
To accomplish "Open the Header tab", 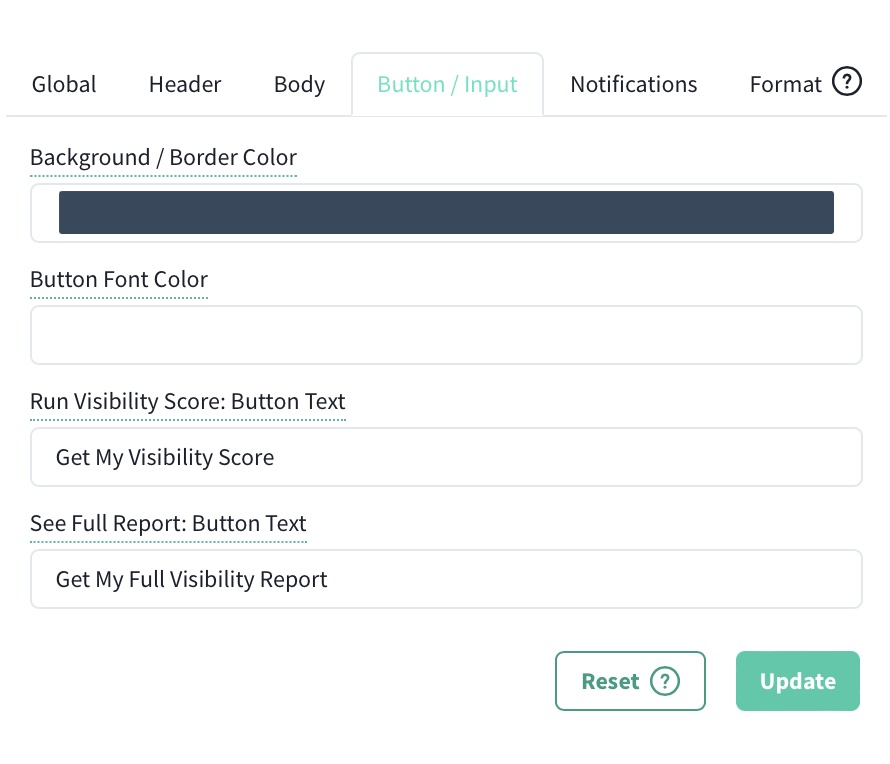I will pos(184,84).
